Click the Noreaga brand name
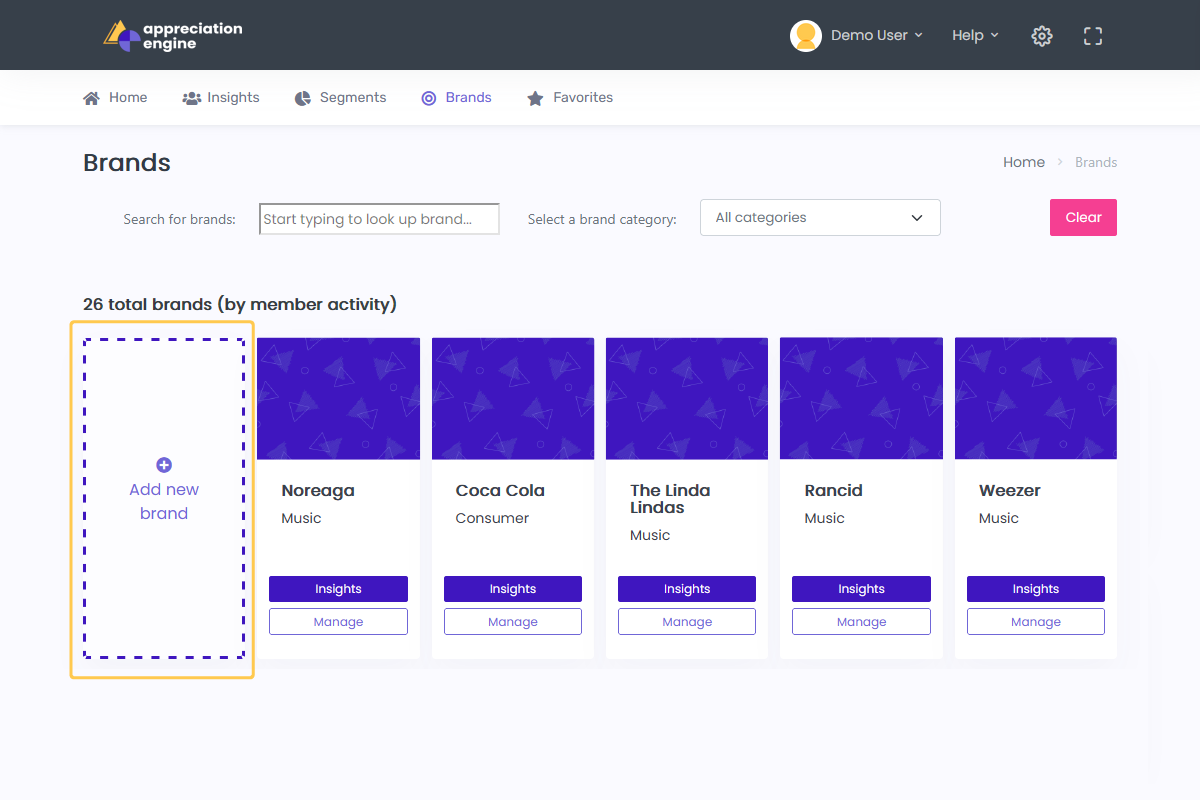Viewport: 1200px width, 800px height. pyautogui.click(x=318, y=490)
